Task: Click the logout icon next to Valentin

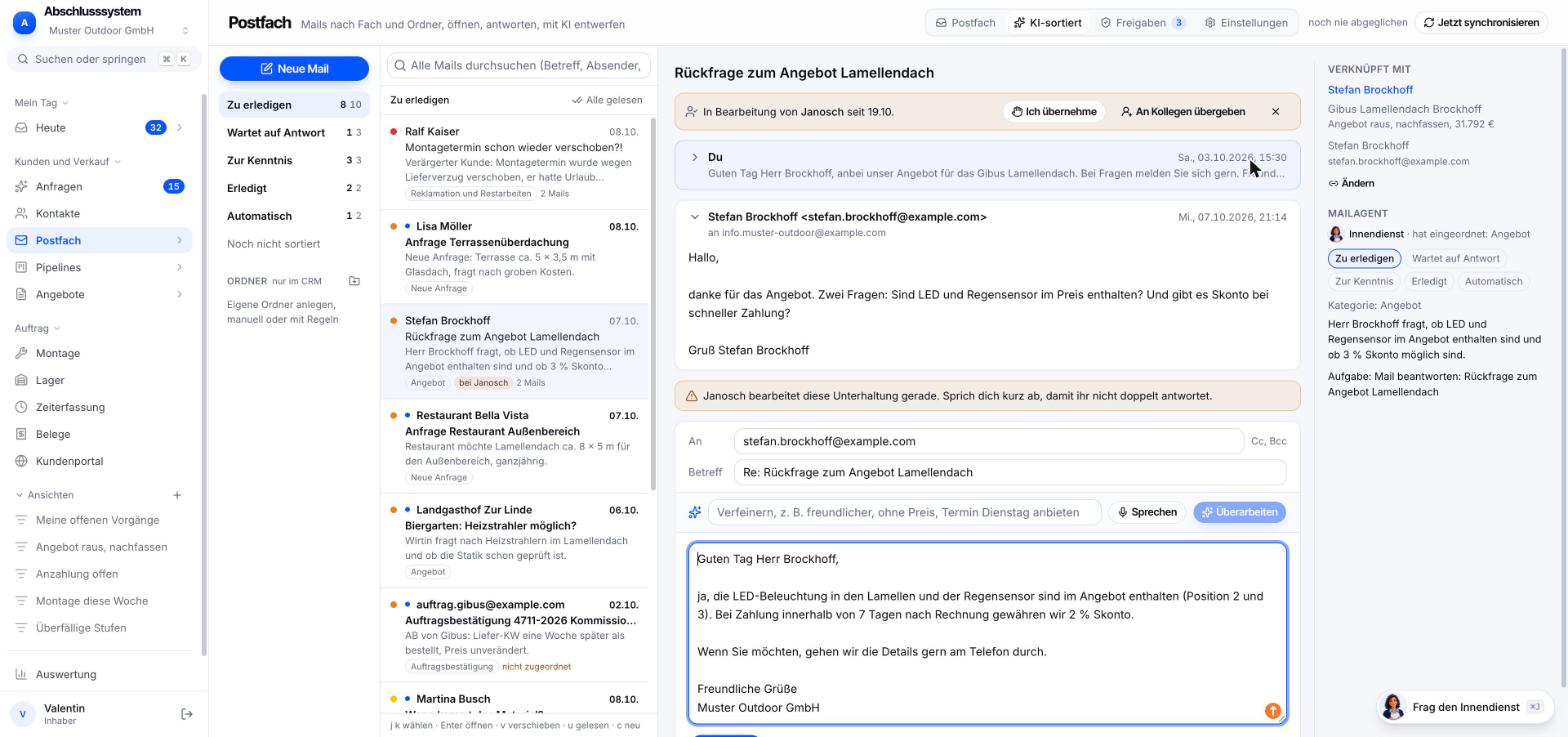Action: point(186,714)
